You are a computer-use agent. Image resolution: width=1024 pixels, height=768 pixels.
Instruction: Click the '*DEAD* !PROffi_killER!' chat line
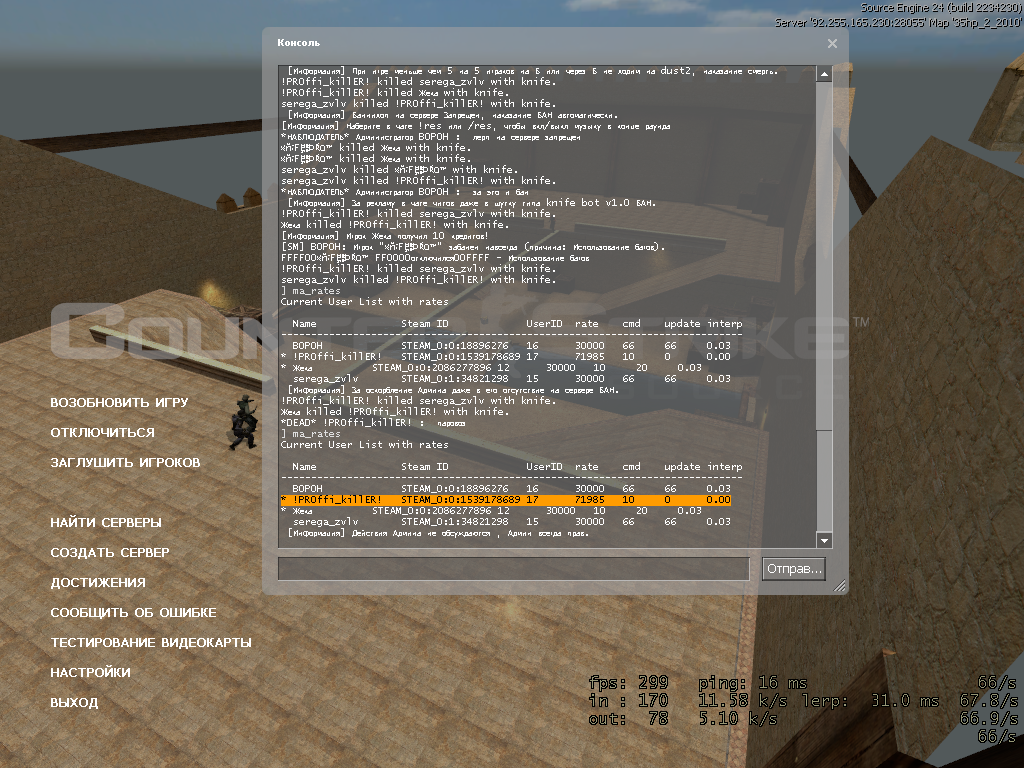tap(373, 423)
